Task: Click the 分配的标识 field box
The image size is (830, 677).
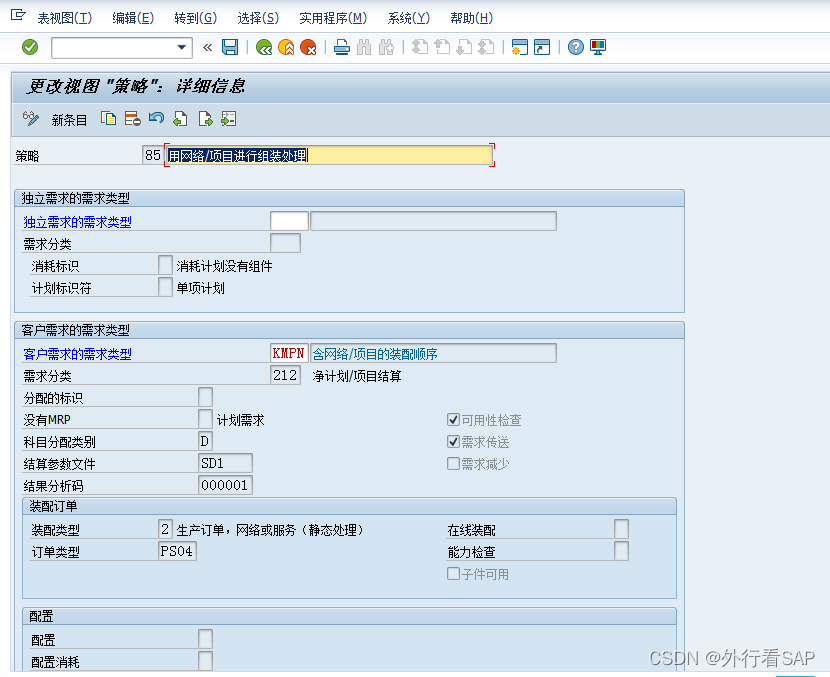Action: coord(205,397)
